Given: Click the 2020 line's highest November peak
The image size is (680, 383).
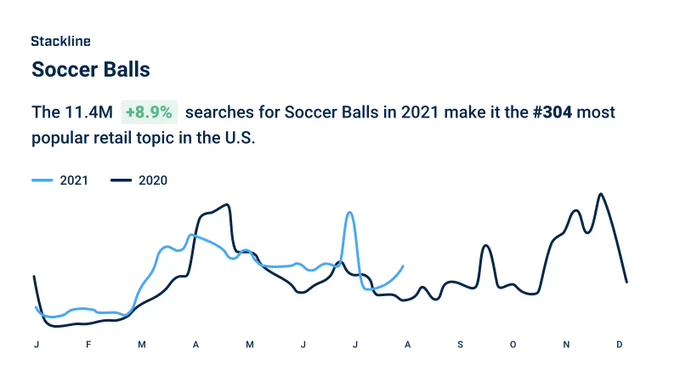Looking at the screenshot, I should coord(601,194).
